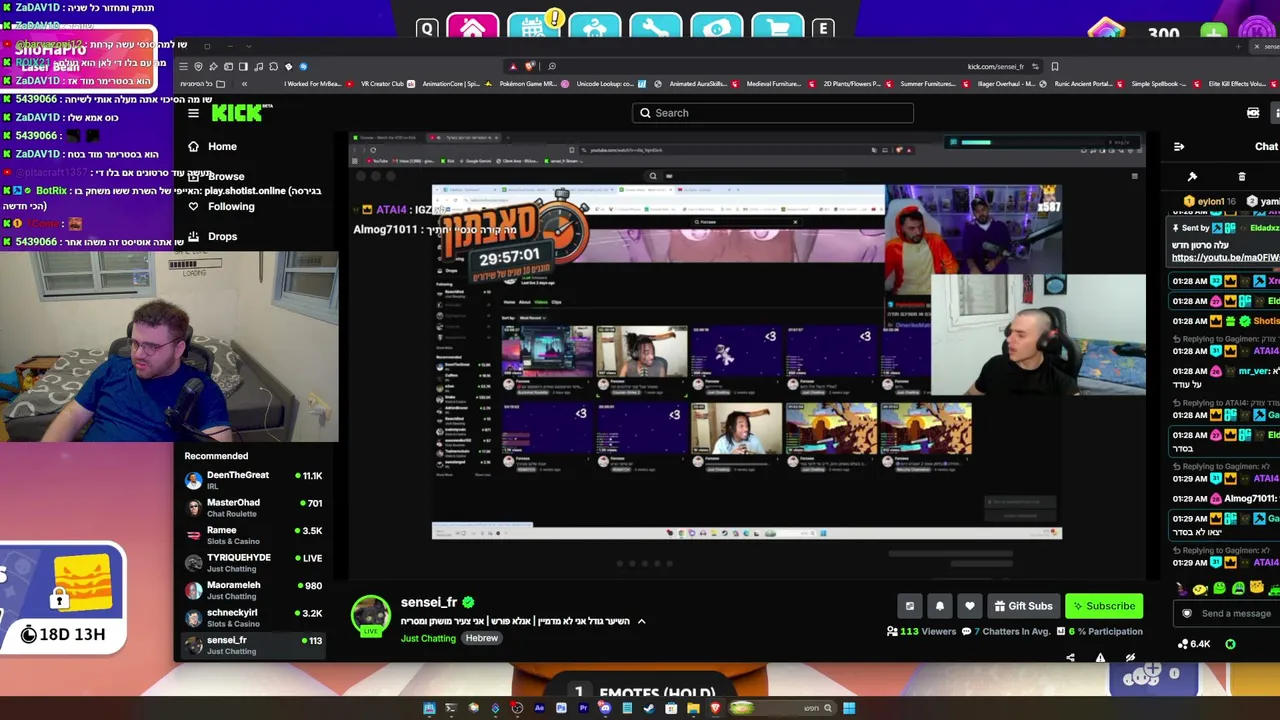This screenshot has width=1280, height=720.
Task: Open Discord from the taskbar
Action: coord(605,708)
